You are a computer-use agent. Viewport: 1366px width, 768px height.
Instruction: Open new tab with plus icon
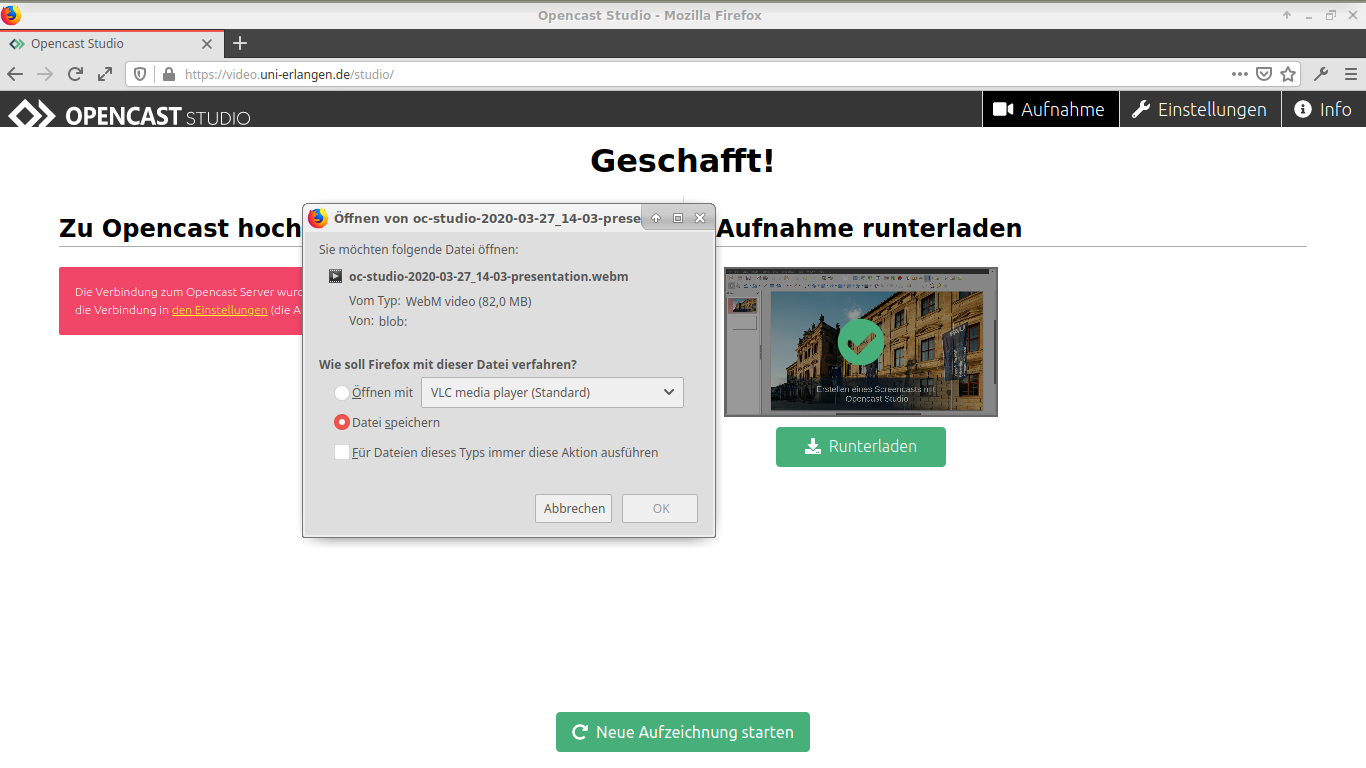[x=240, y=43]
